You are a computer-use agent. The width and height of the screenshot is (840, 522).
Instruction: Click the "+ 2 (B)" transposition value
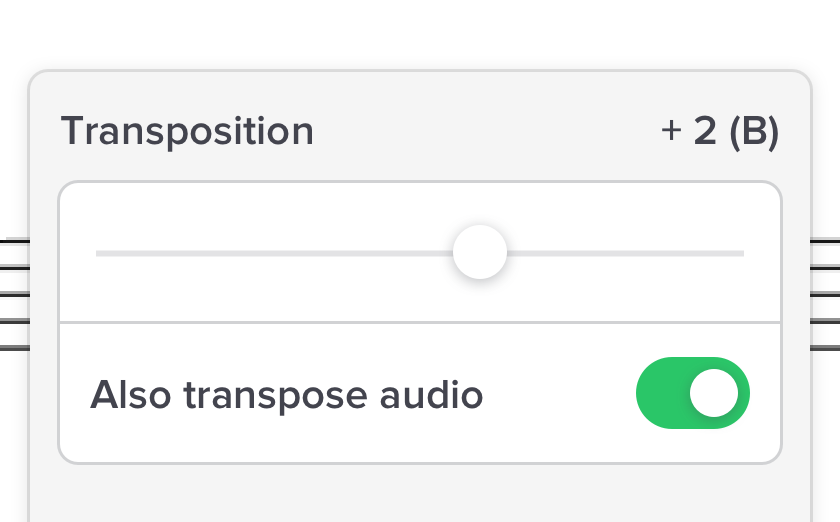tap(720, 132)
